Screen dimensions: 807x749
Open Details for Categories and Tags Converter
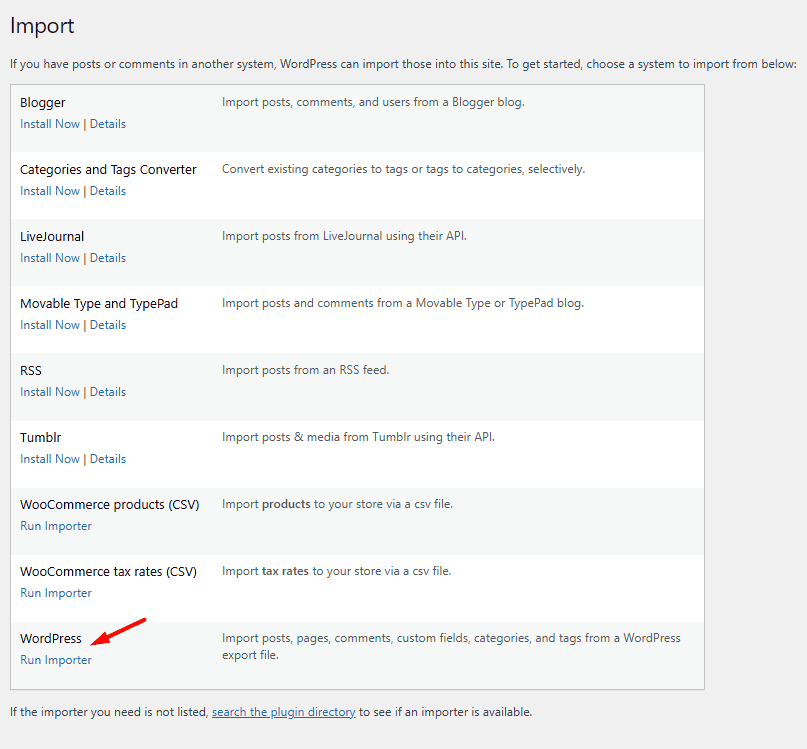pos(107,190)
